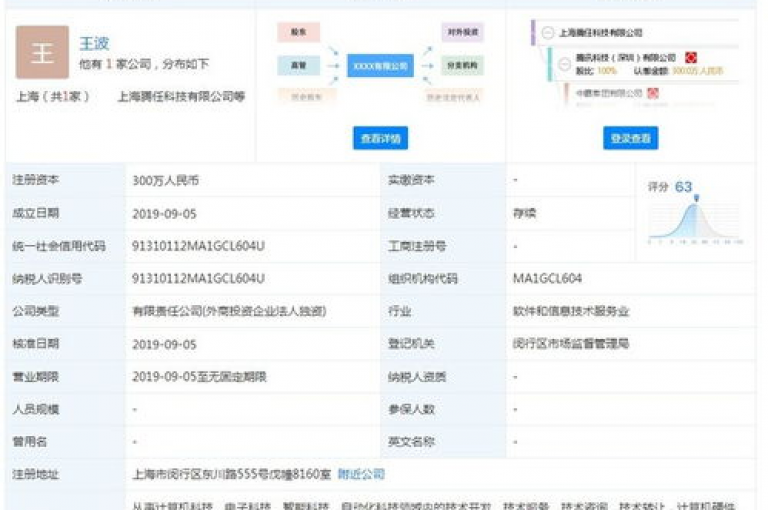The height and width of the screenshot is (510, 768).
Task: Select 2019-09-05至无固定期限 value
Action: 199,376
